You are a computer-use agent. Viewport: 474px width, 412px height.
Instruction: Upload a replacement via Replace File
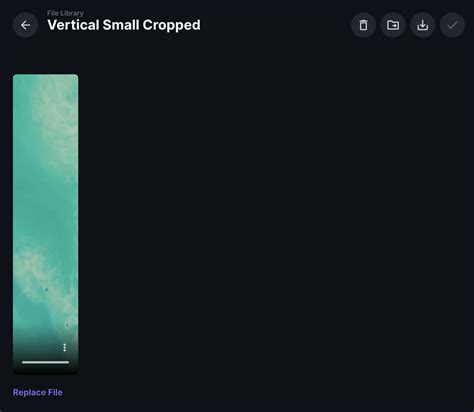coord(38,392)
